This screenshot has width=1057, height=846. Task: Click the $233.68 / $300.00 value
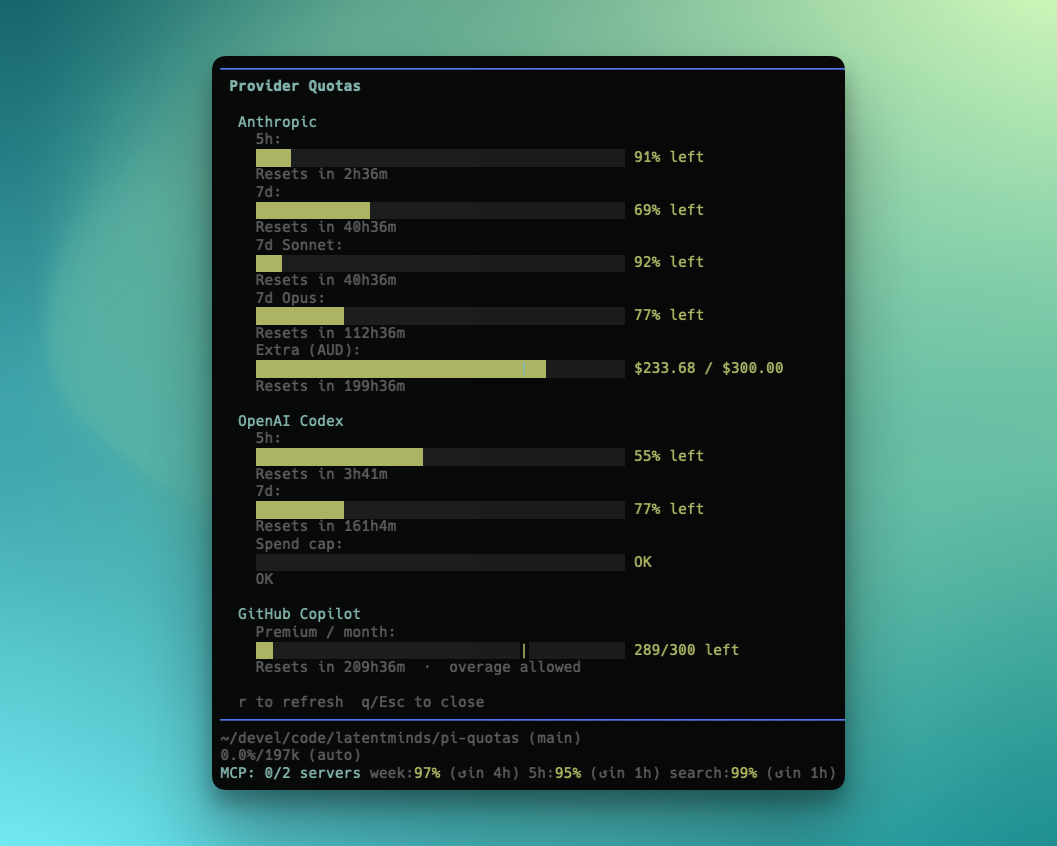point(708,368)
